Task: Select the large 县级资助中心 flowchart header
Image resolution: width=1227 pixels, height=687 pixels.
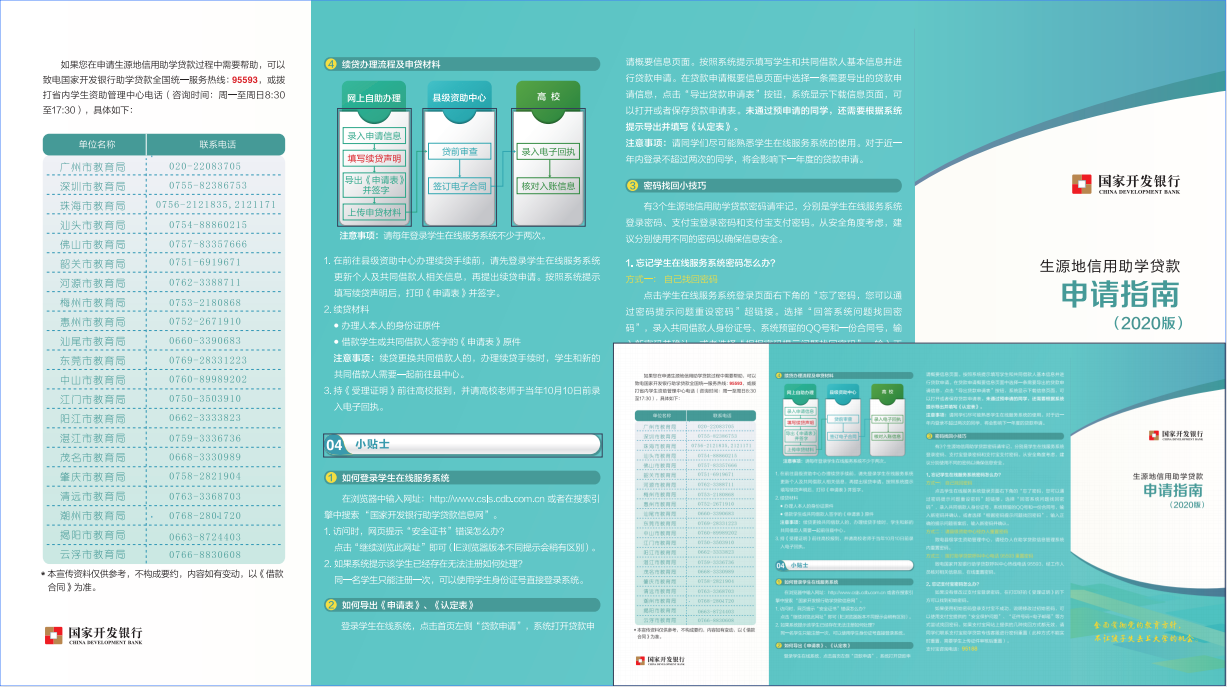Action: (x=459, y=97)
